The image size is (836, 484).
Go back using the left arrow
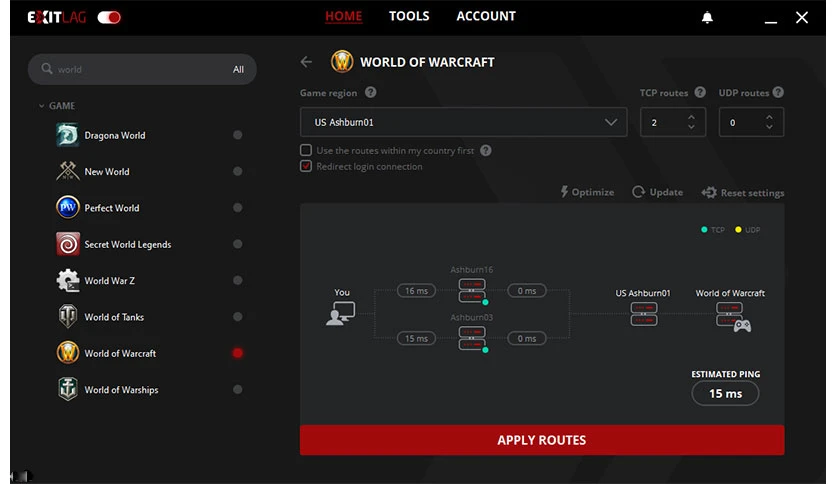pyautogui.click(x=306, y=62)
